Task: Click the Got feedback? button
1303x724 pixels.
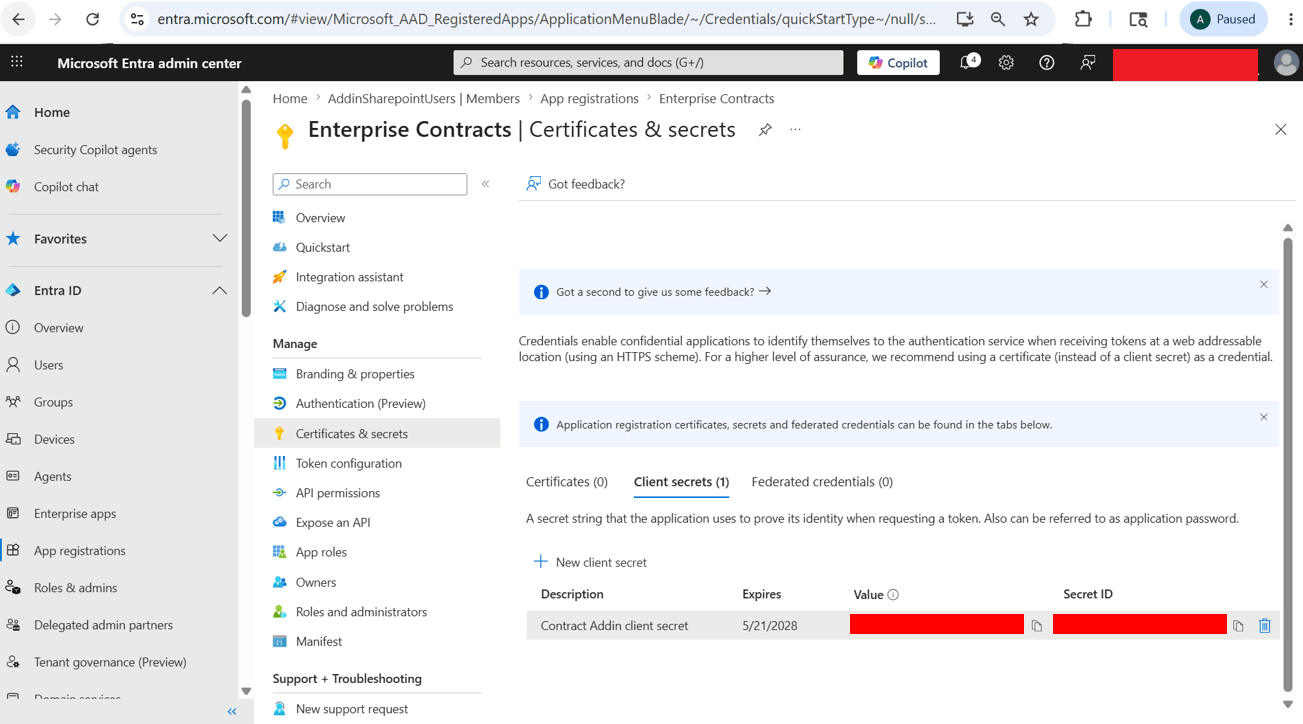Action: point(575,184)
